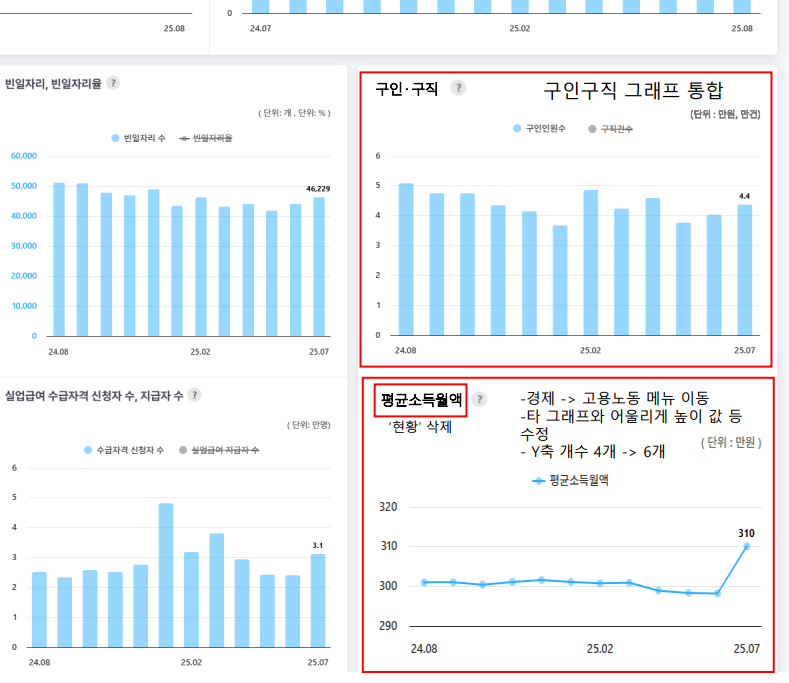
Task: Click the 평균소득월액 chart title
Action: [421, 400]
